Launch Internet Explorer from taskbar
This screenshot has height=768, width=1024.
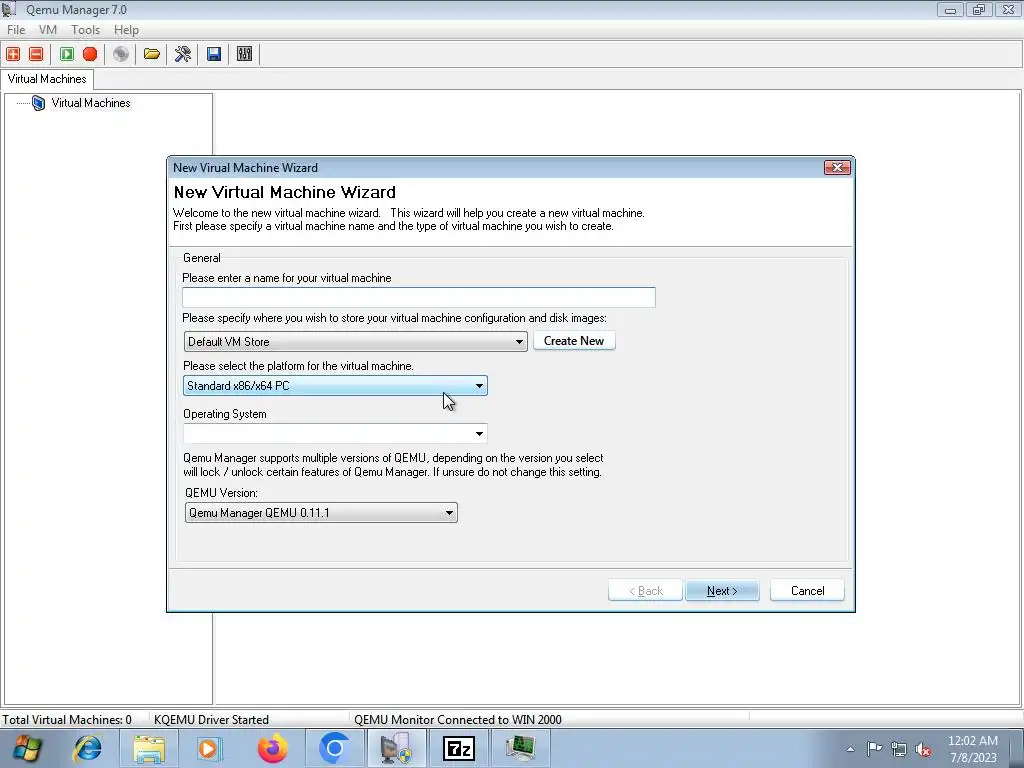click(x=88, y=748)
